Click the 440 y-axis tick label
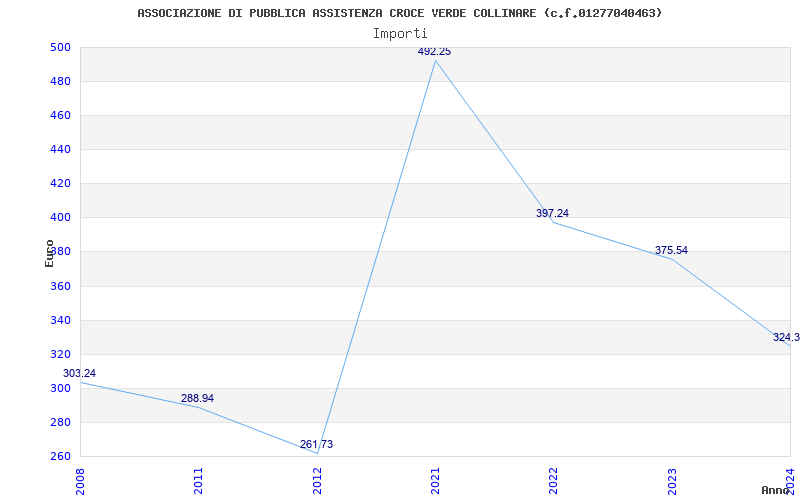 point(59,149)
